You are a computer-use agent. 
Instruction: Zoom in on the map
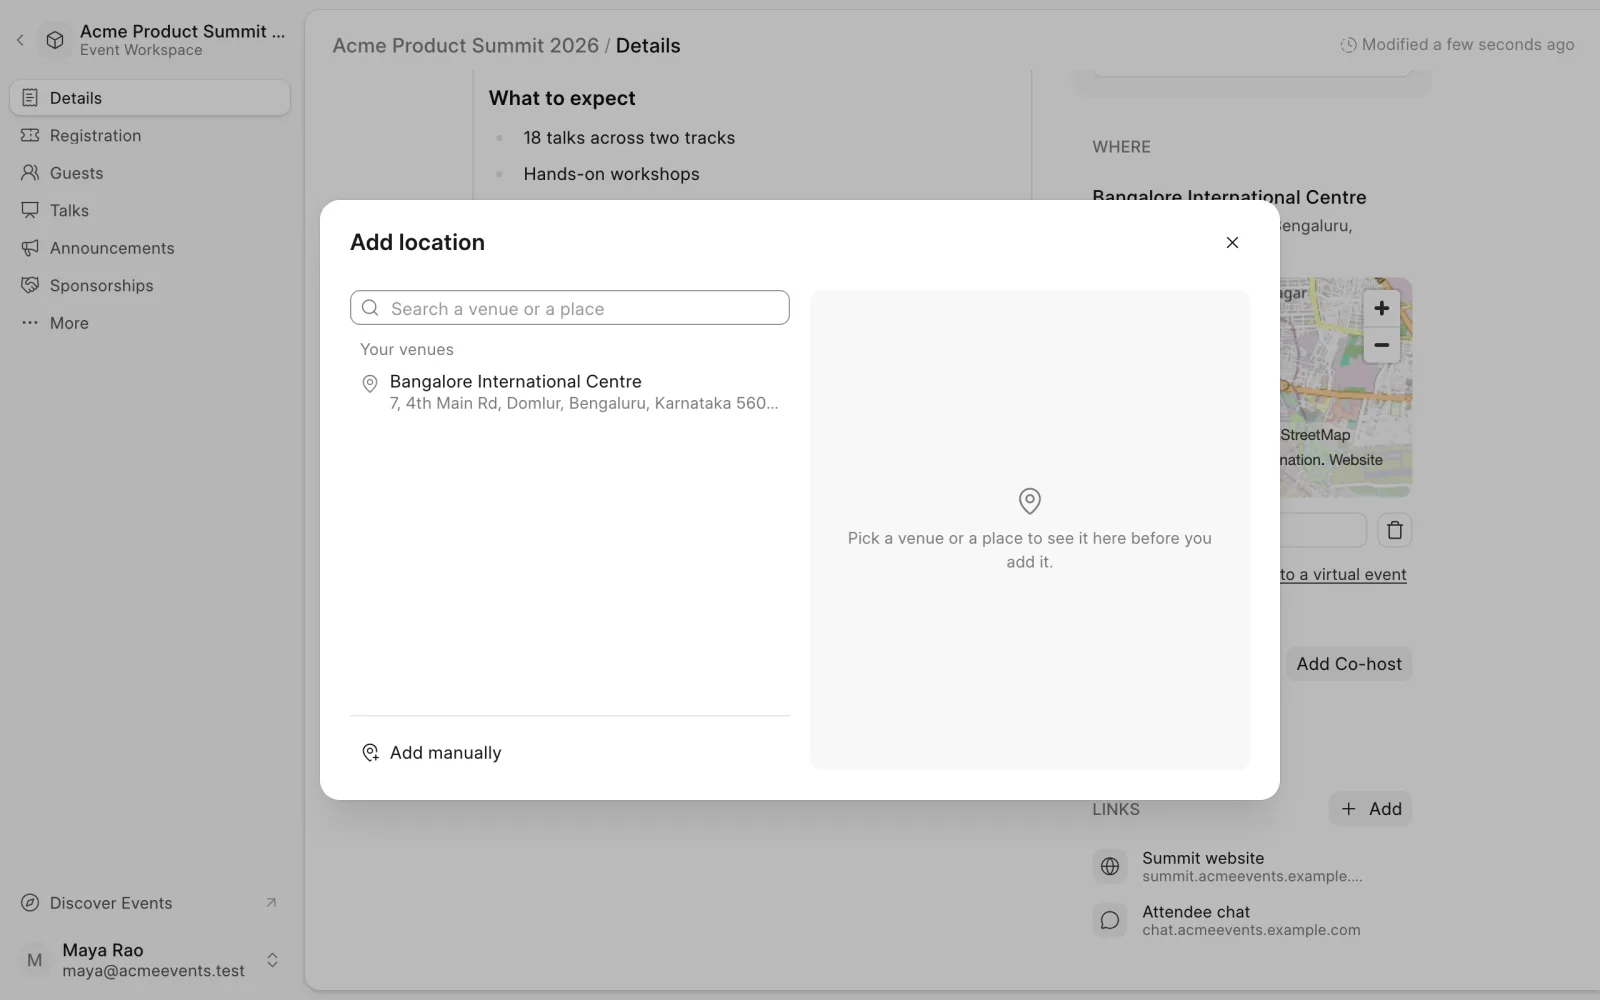pyautogui.click(x=1381, y=308)
